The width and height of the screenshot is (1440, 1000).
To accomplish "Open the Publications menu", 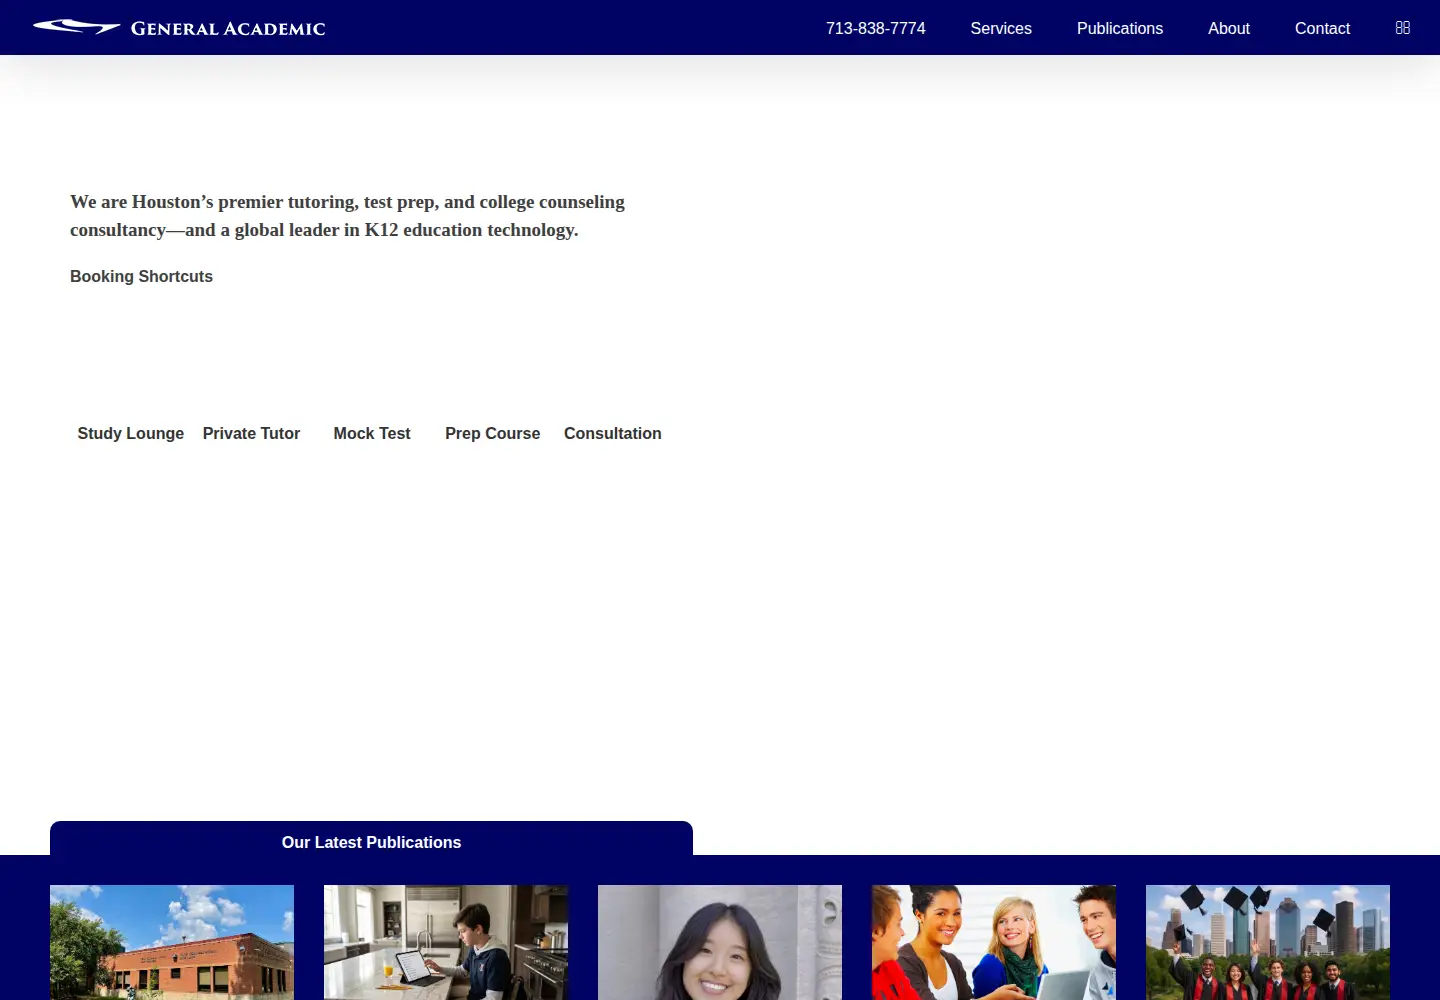I will tap(1120, 28).
